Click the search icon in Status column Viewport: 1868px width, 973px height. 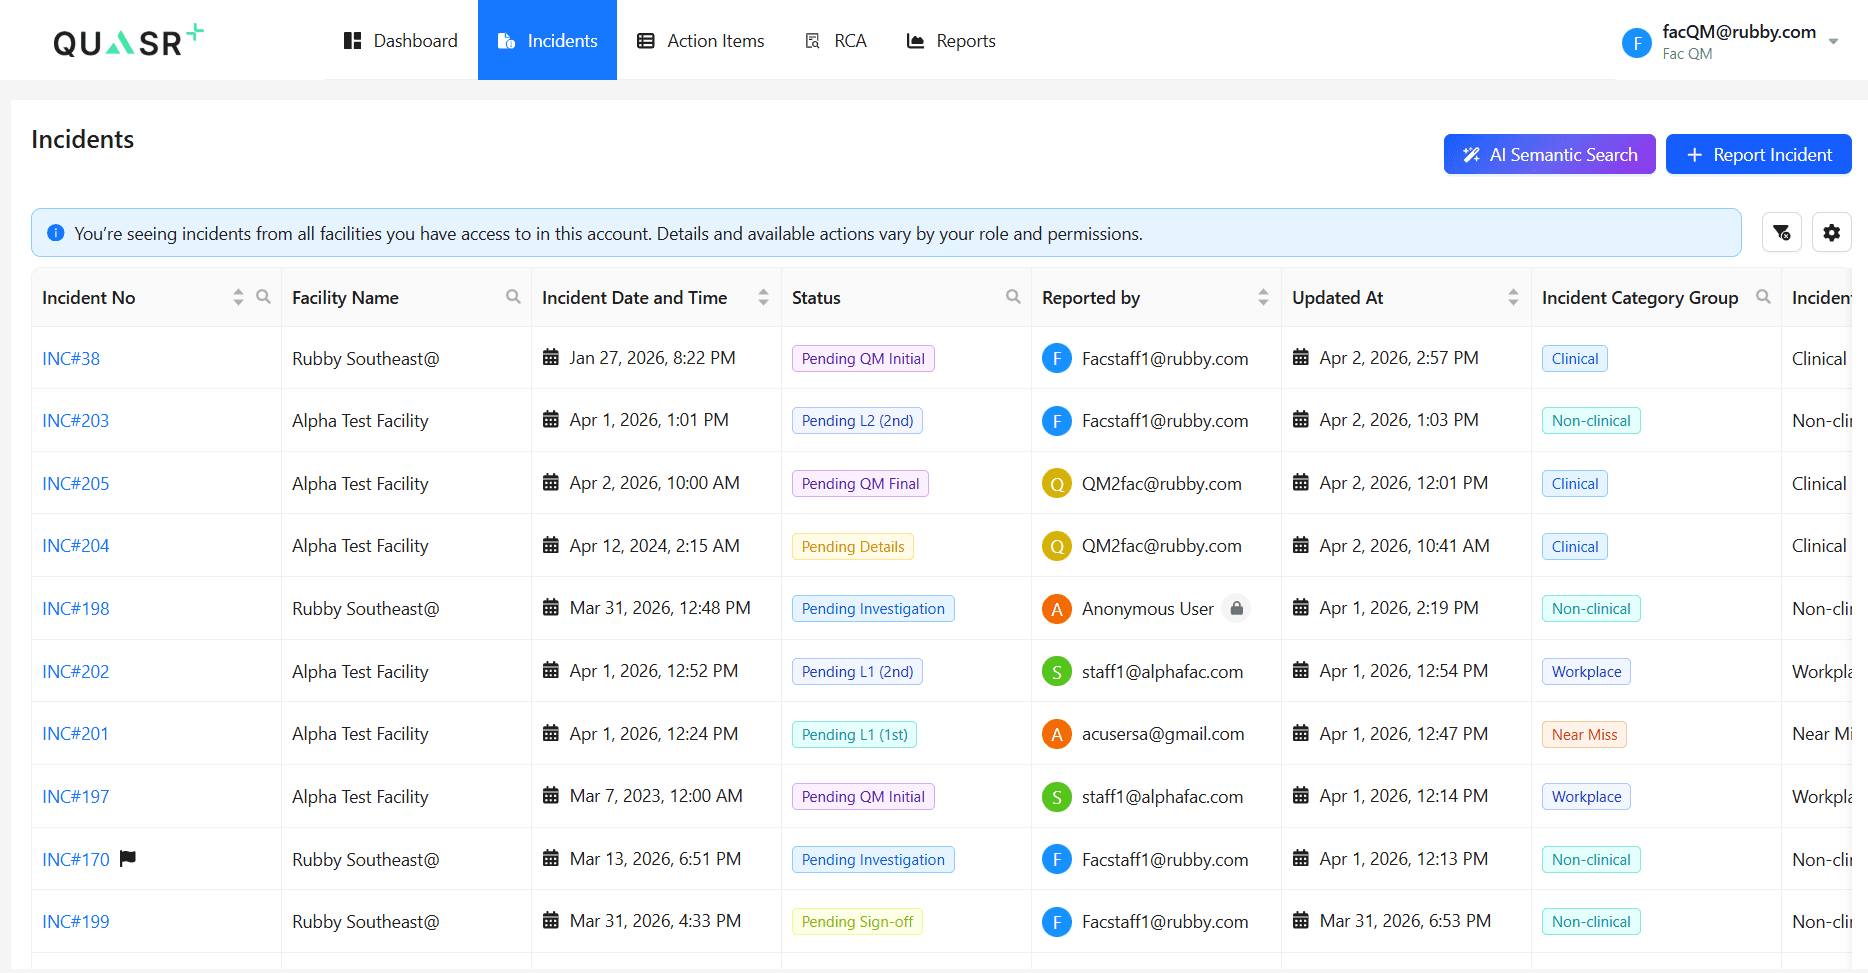coord(1013,296)
